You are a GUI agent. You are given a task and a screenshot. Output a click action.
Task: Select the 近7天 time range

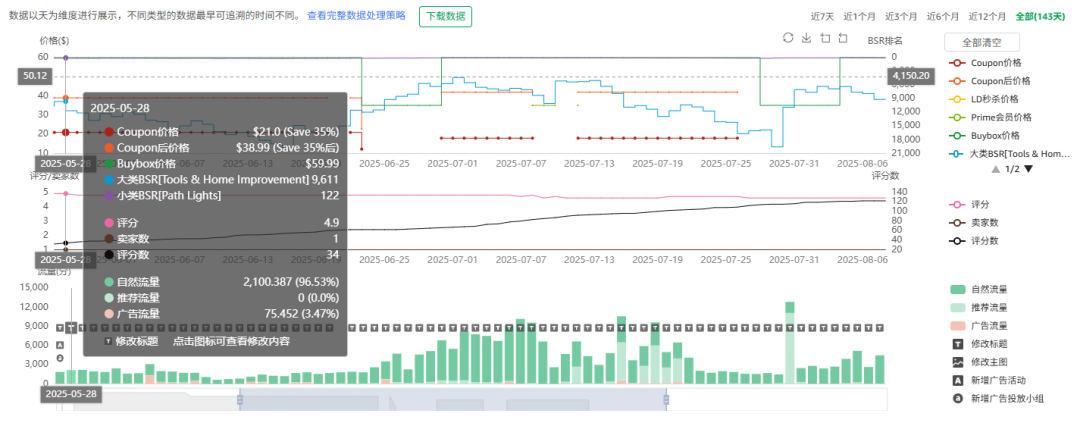[823, 16]
